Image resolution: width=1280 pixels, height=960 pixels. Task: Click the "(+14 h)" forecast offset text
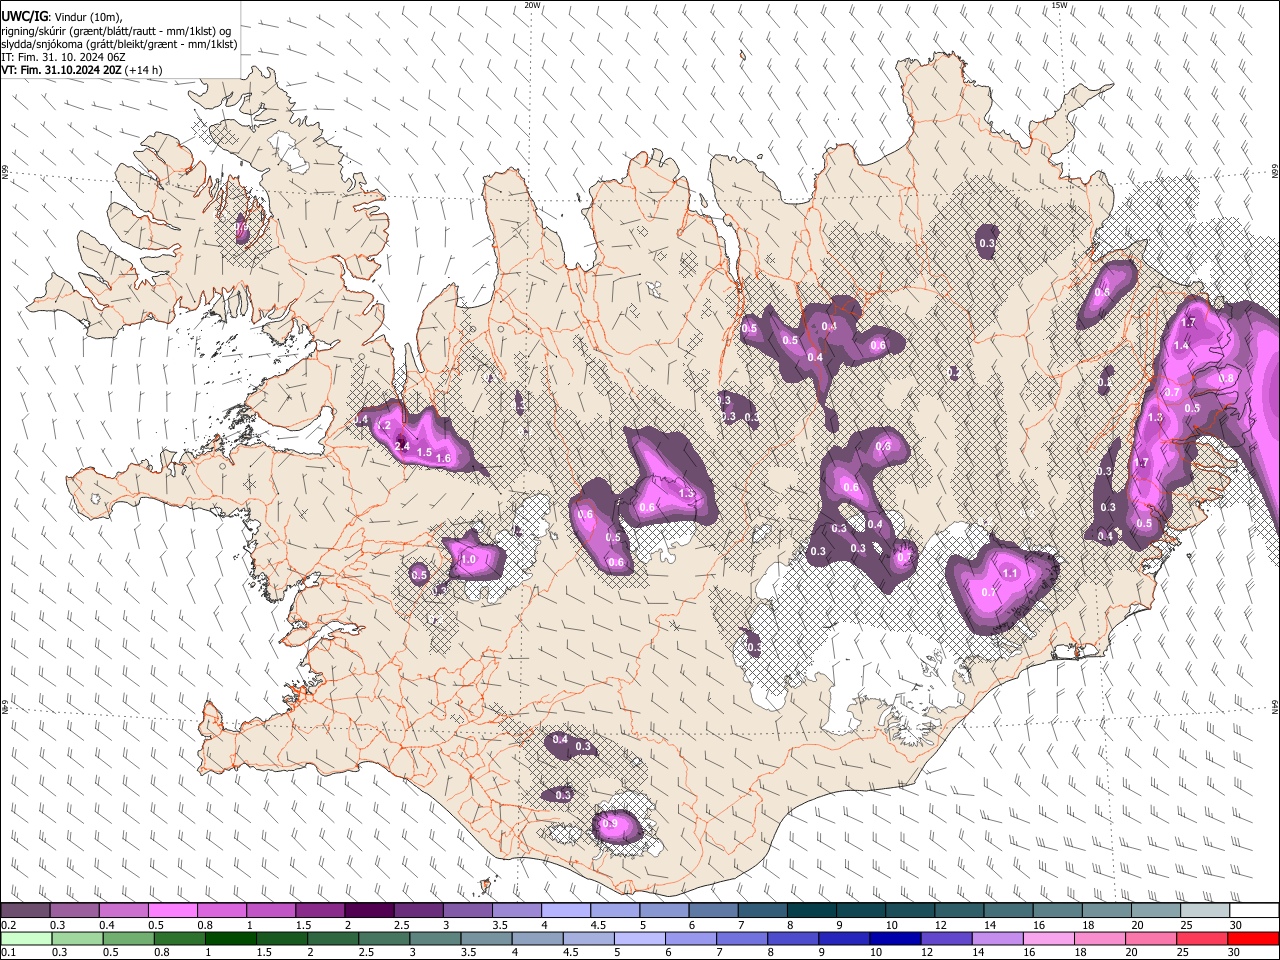coord(144,70)
